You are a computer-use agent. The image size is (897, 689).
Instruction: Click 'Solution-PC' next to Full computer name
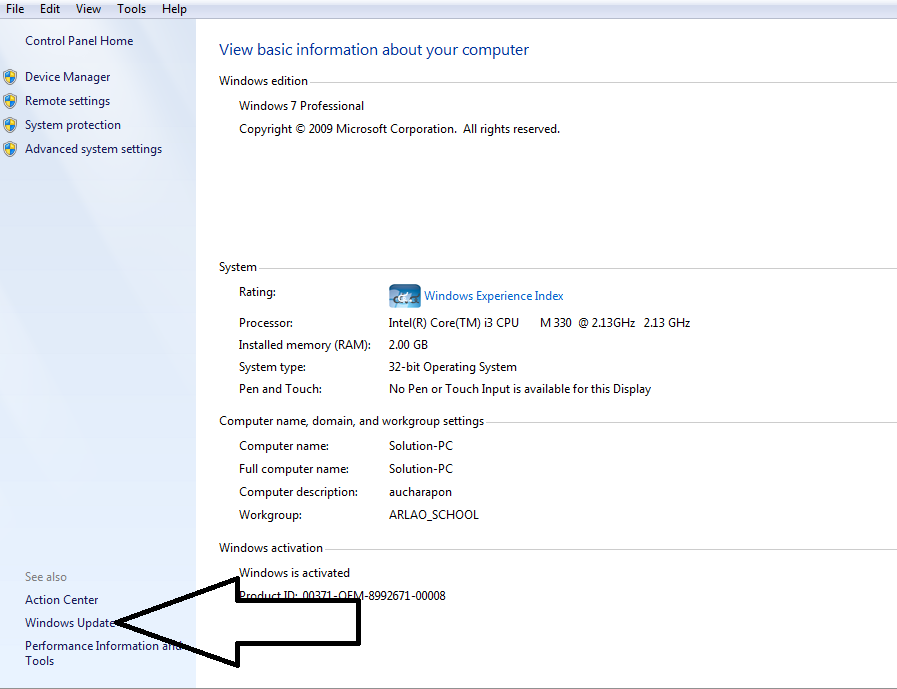(x=420, y=469)
